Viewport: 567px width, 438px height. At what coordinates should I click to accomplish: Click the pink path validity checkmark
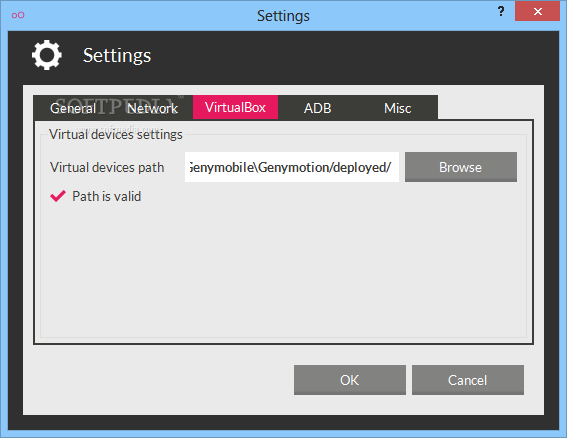click(58, 196)
